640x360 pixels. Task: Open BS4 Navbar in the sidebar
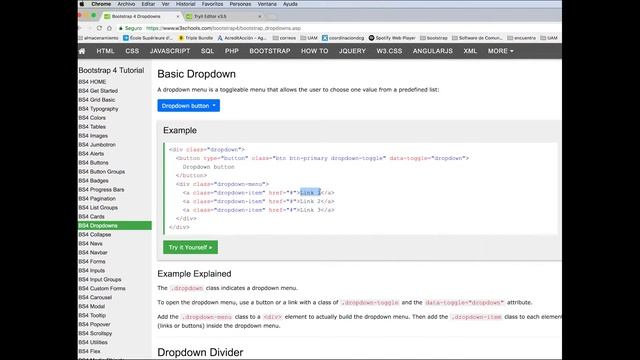pos(93,252)
